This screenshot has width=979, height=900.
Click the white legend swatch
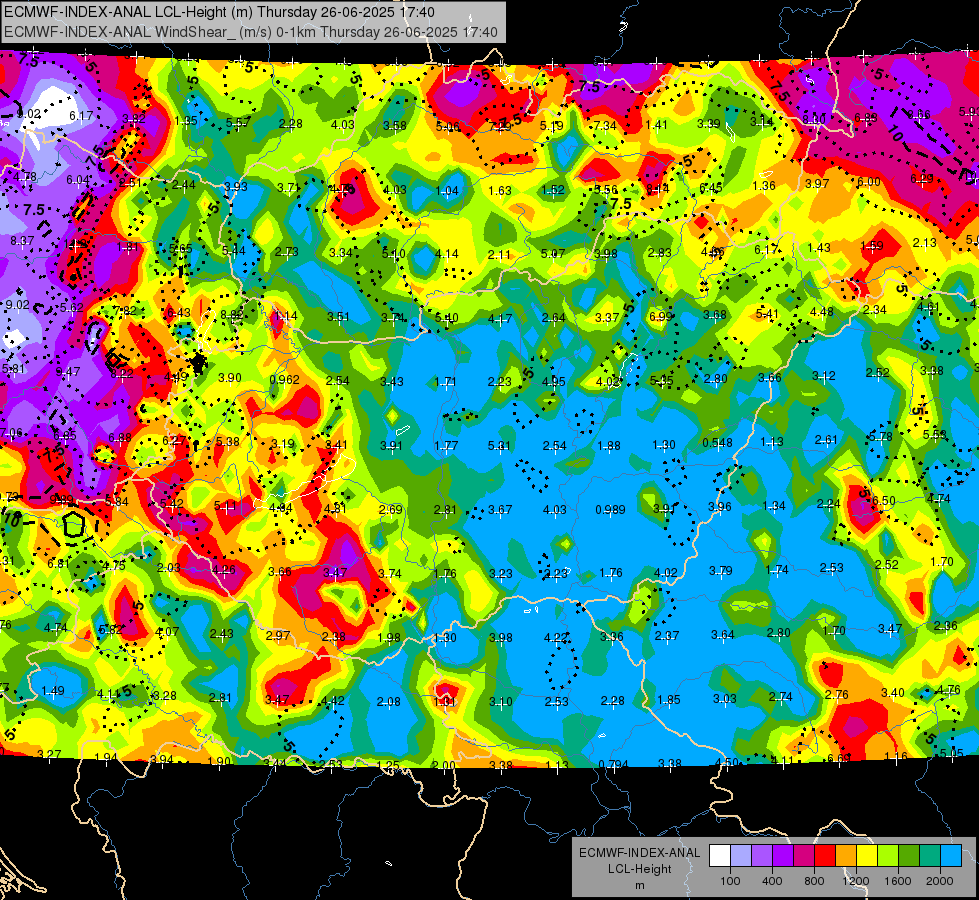click(x=720, y=855)
